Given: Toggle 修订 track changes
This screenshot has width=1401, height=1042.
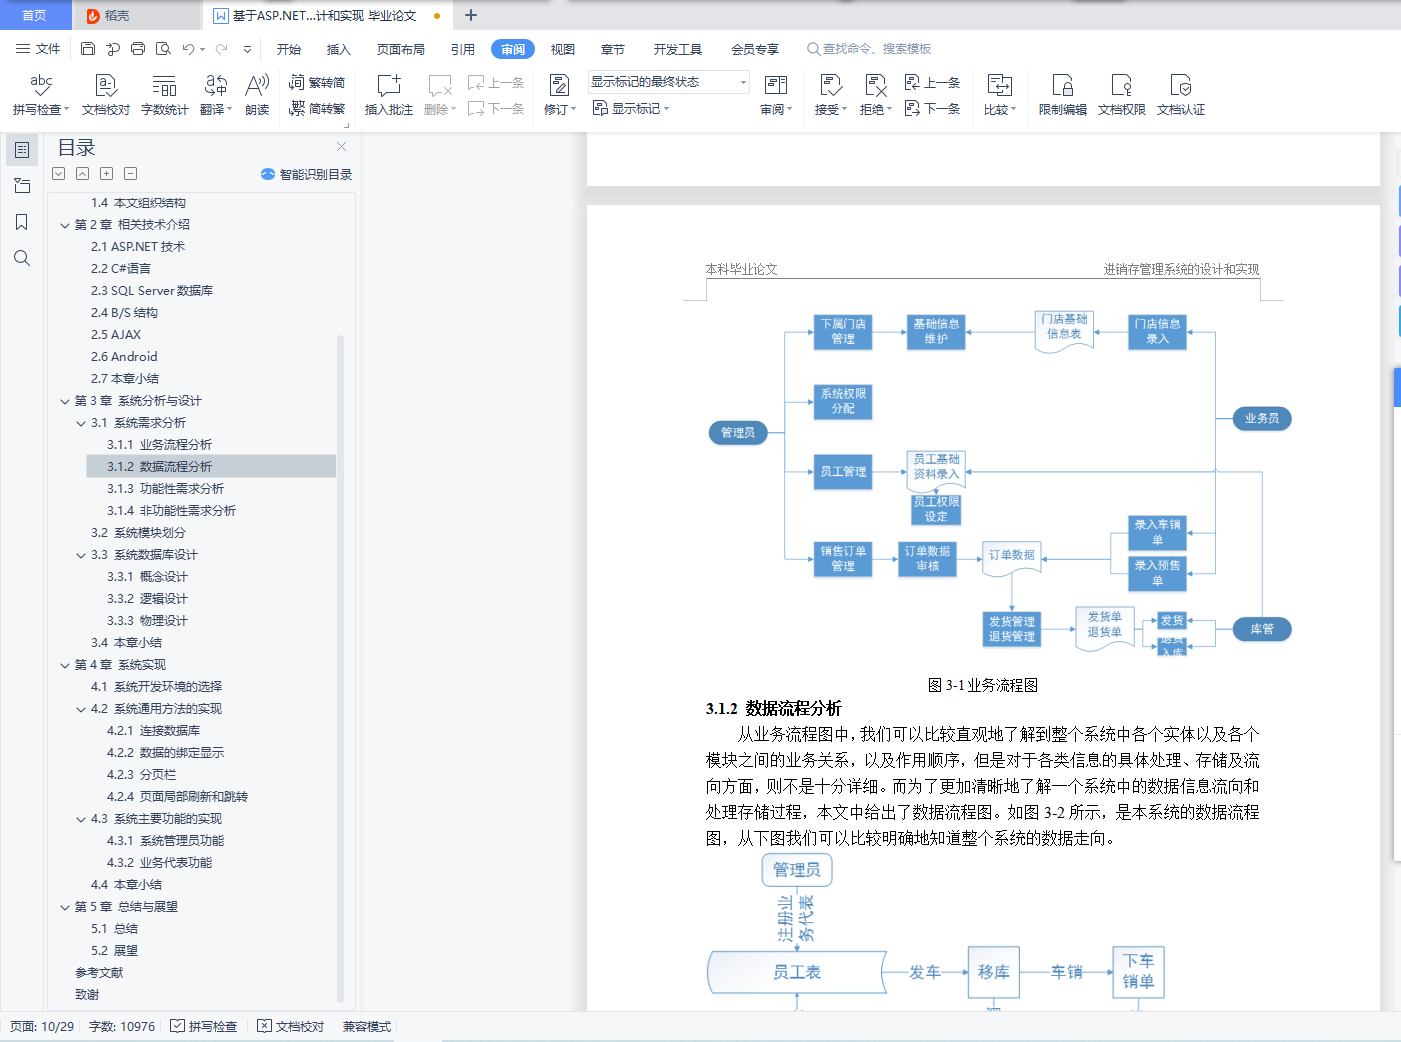Looking at the screenshot, I should 560,95.
